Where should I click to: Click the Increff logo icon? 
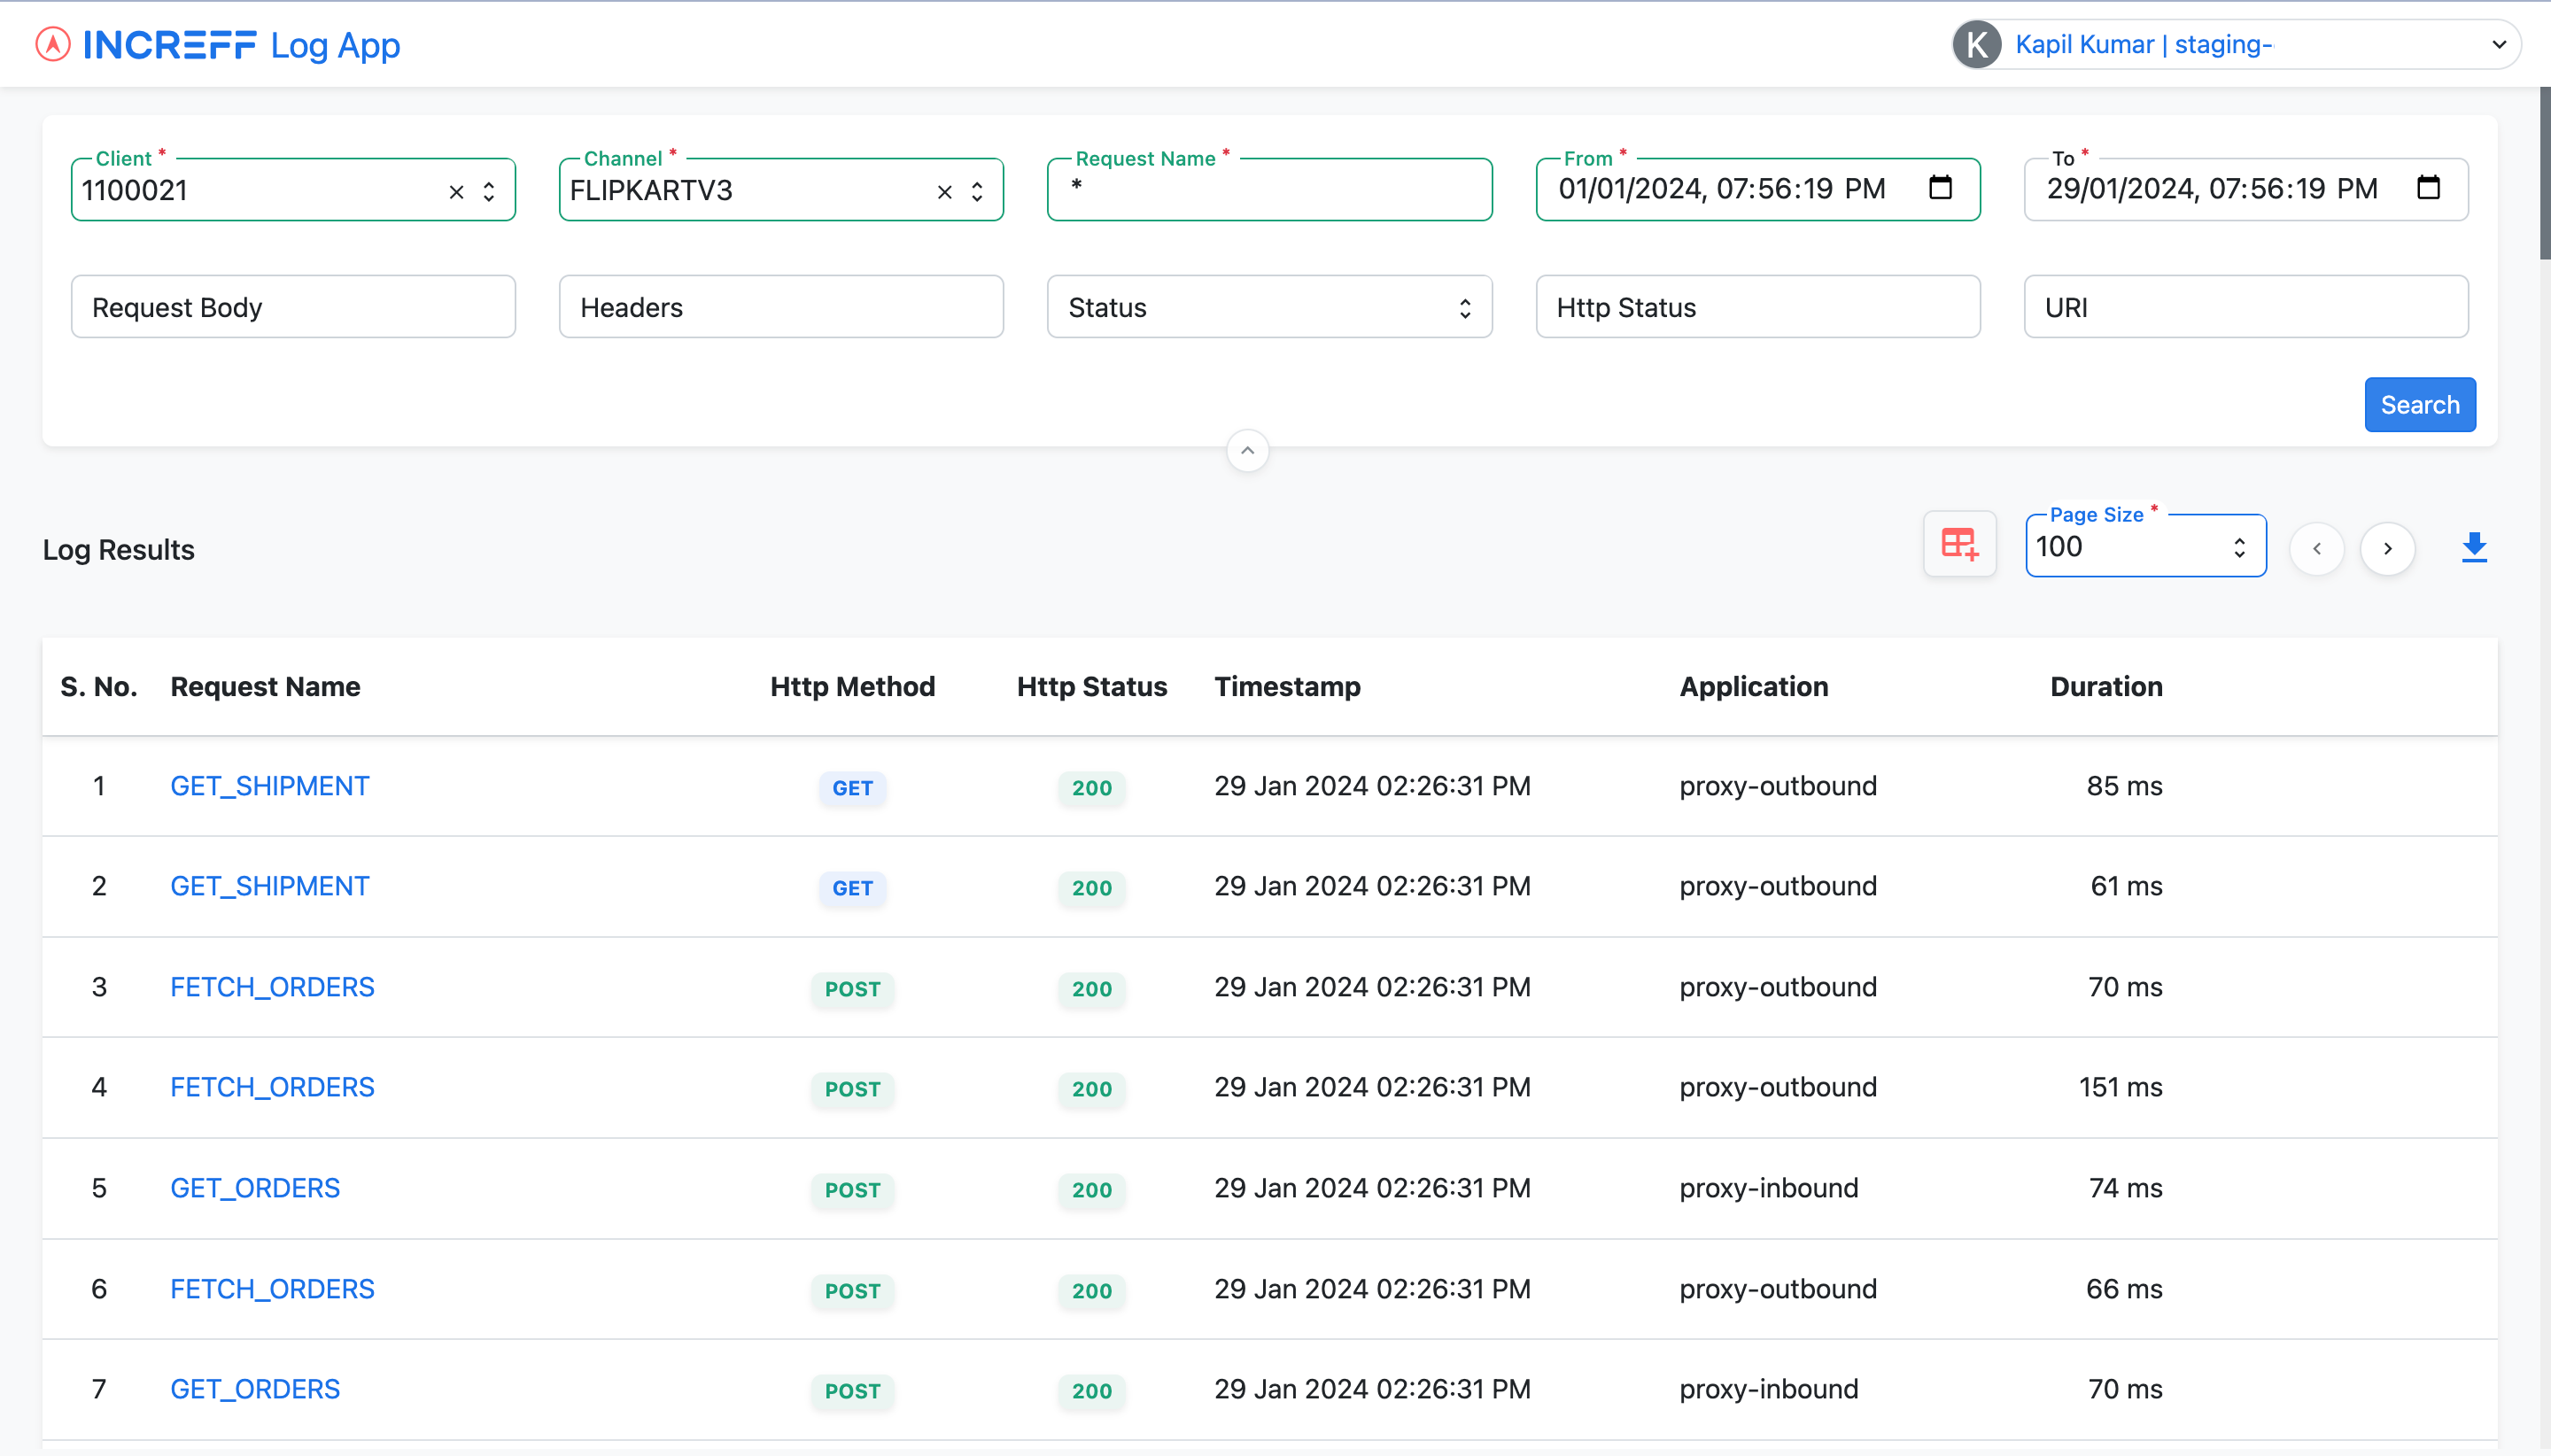[53, 44]
